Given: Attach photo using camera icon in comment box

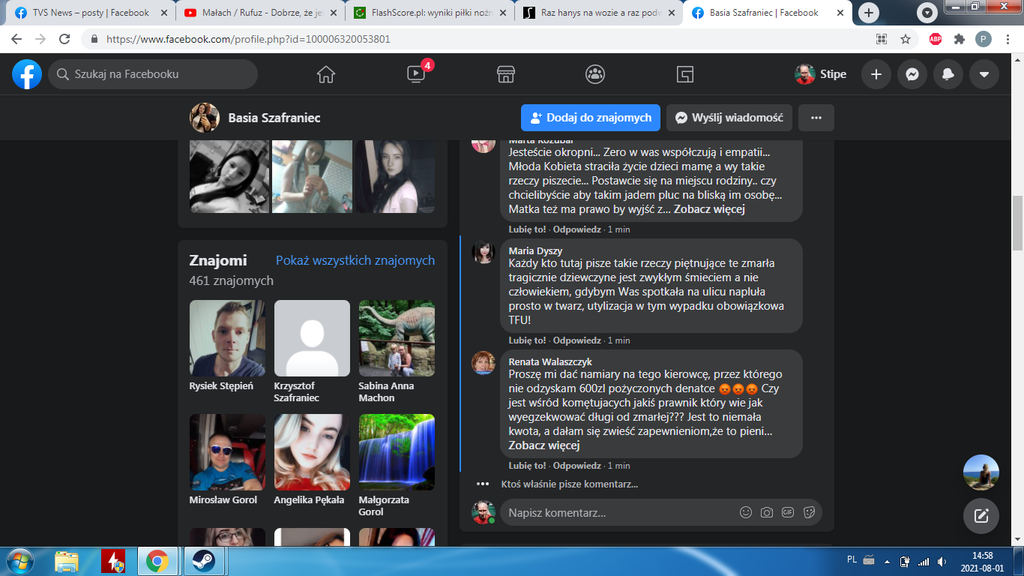Looking at the screenshot, I should 767,513.
